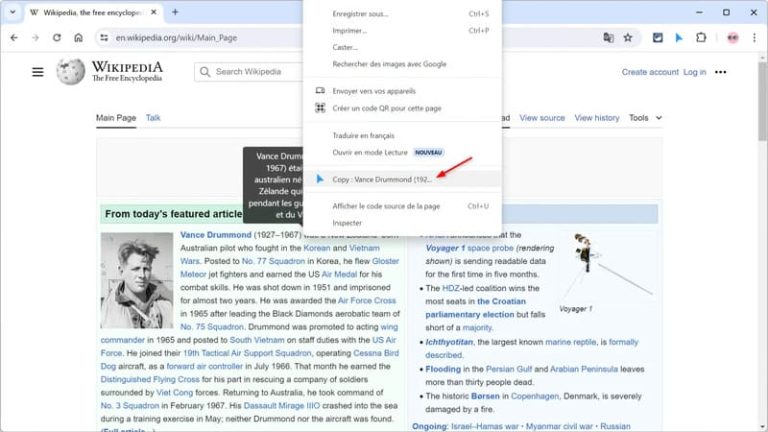Choose 'Enregistrer sous...' in the context menu
Viewport: 768px width, 432px height.
pos(359,14)
